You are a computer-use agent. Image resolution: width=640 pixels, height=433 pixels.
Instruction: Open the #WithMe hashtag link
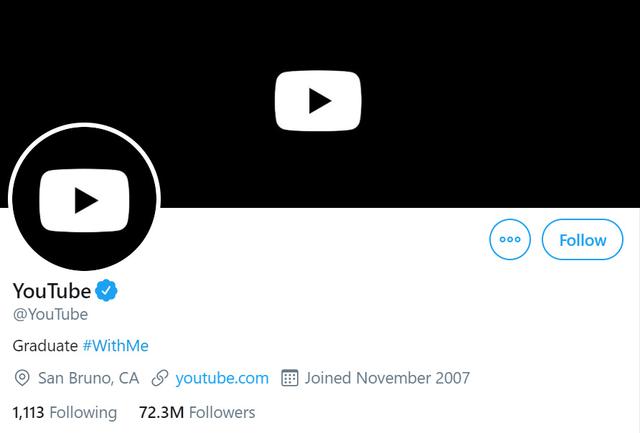pos(116,346)
